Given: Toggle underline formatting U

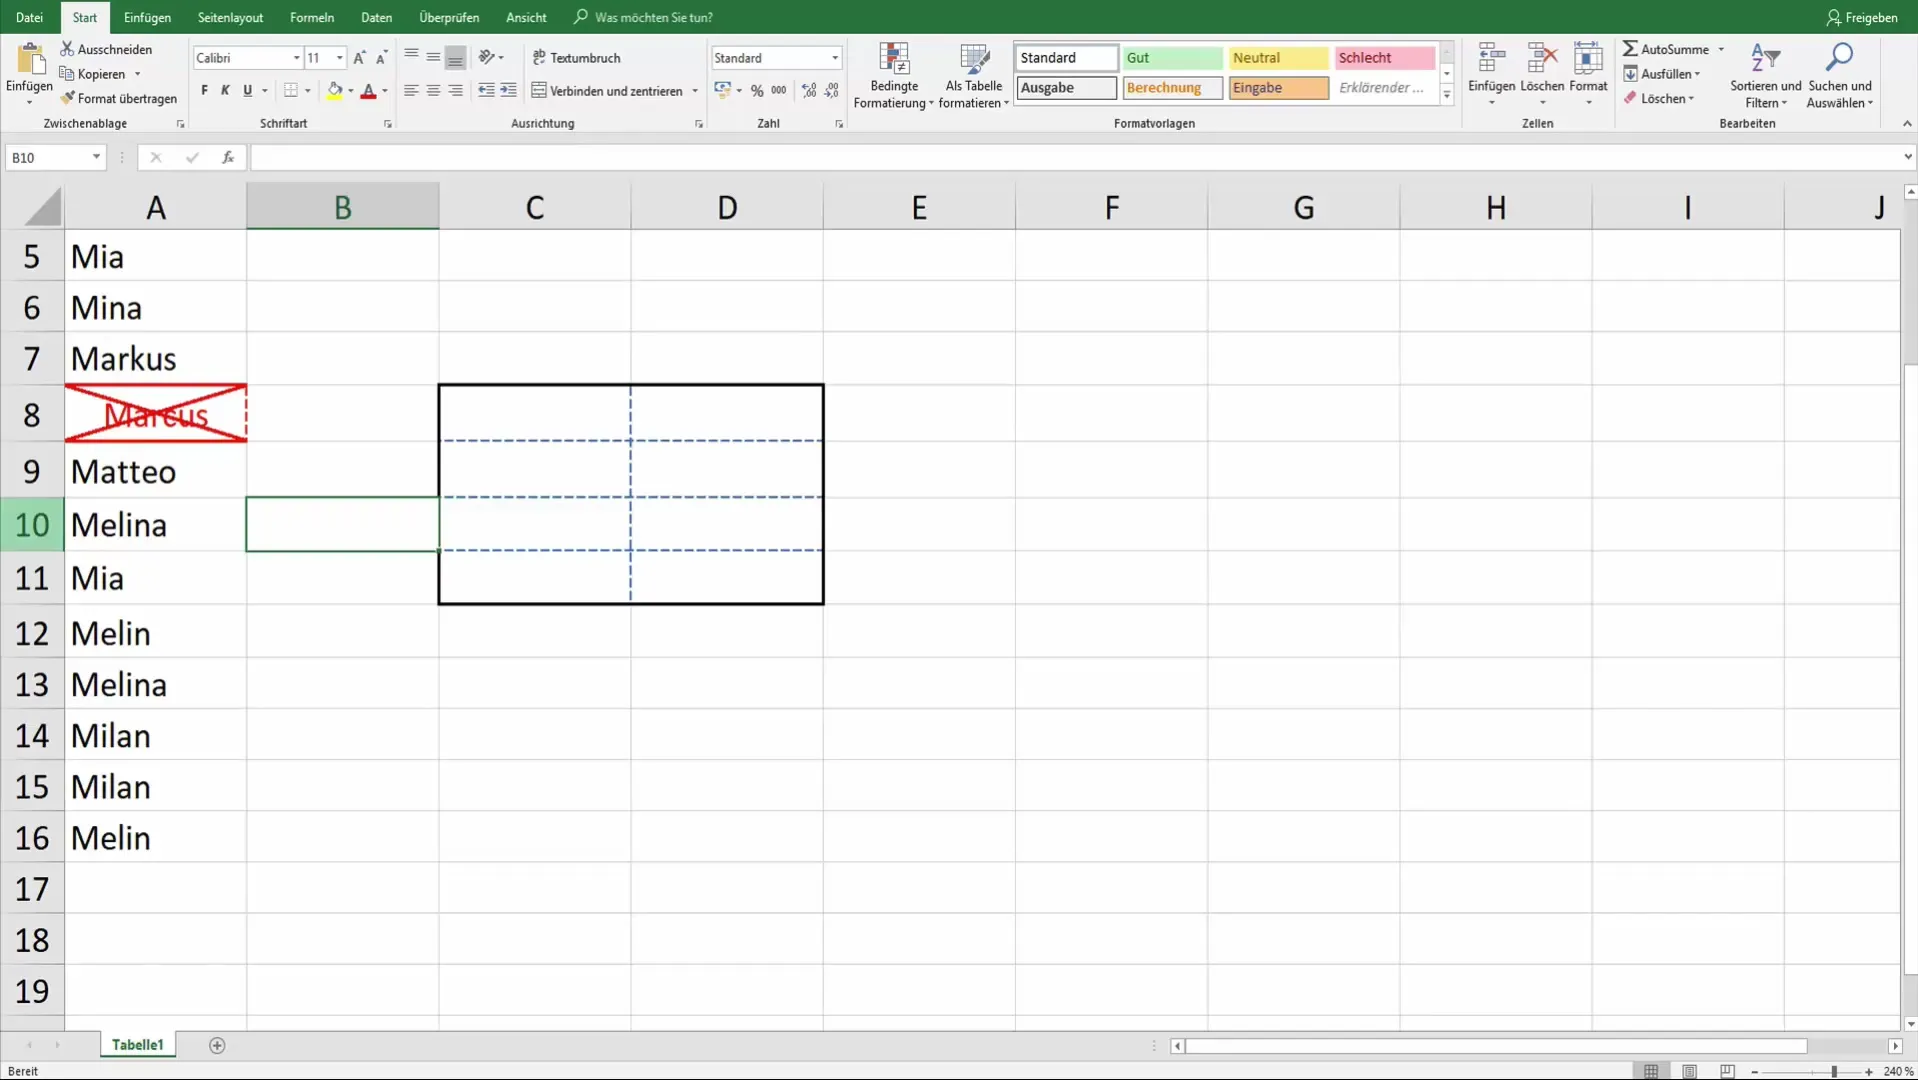Looking at the screenshot, I should 247,91.
